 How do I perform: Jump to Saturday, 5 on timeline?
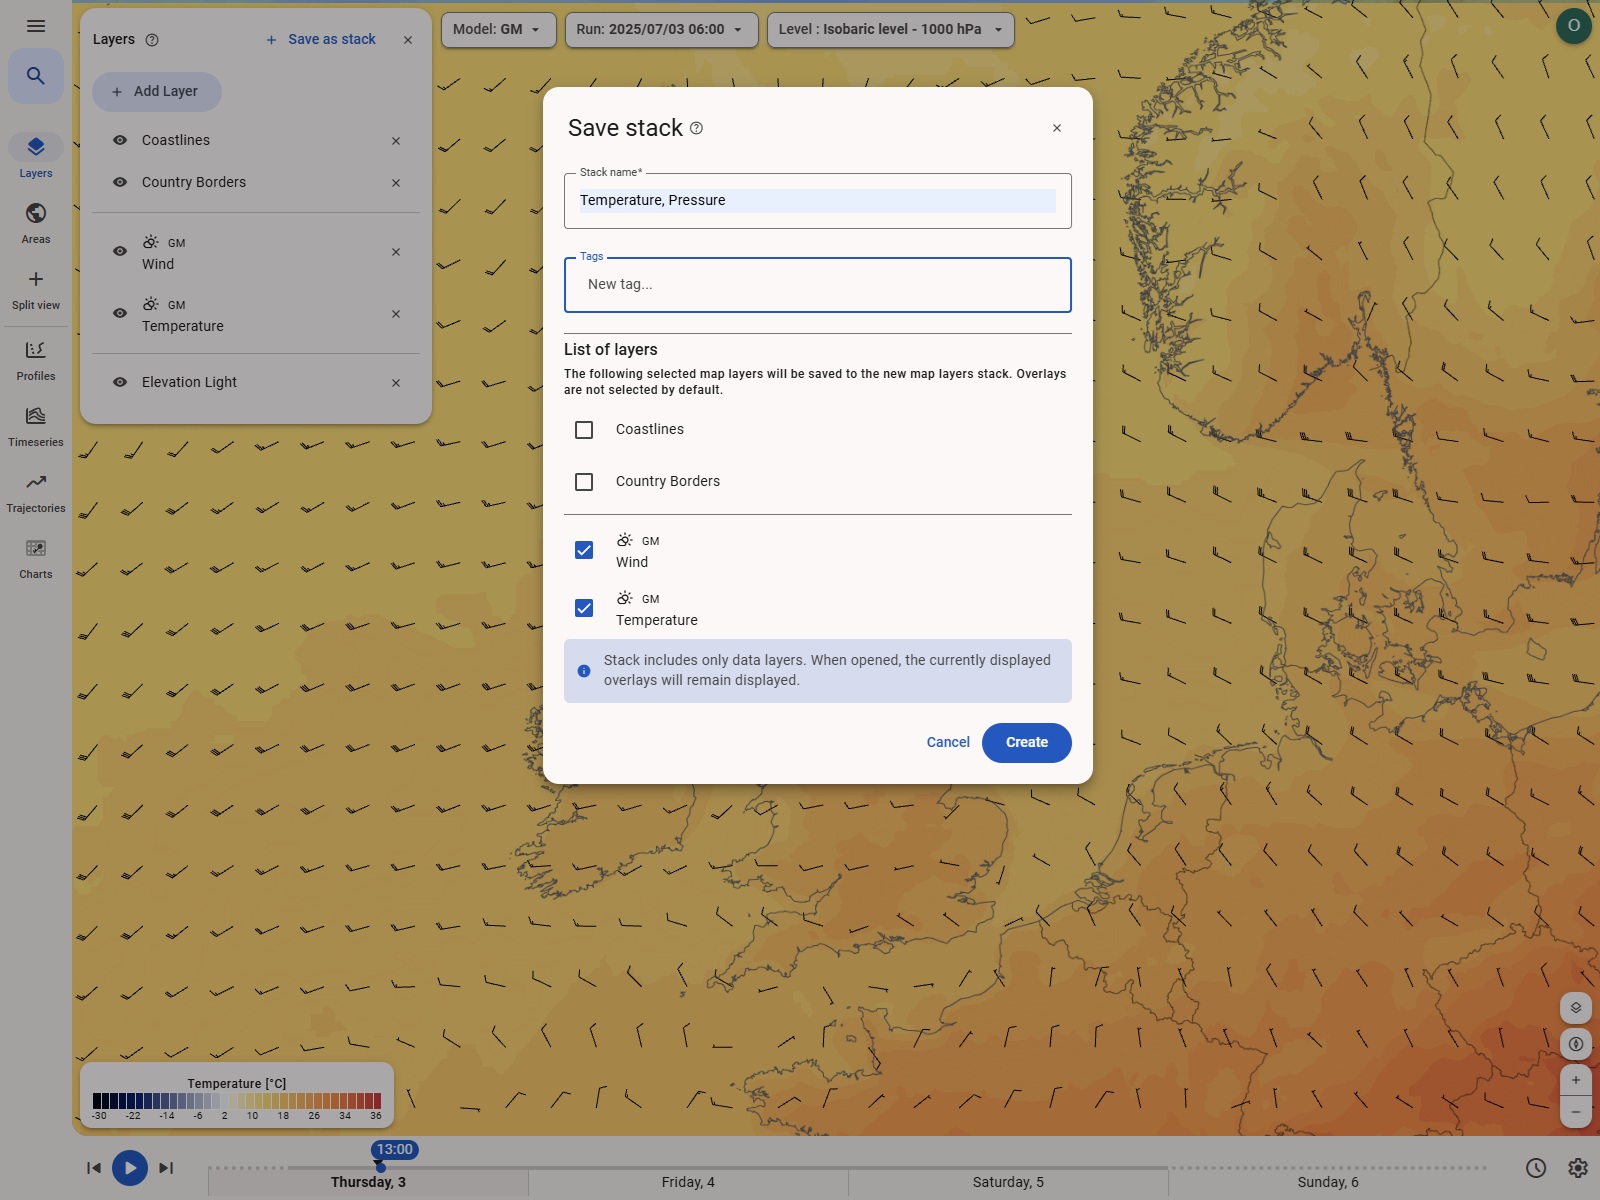(x=1008, y=1182)
